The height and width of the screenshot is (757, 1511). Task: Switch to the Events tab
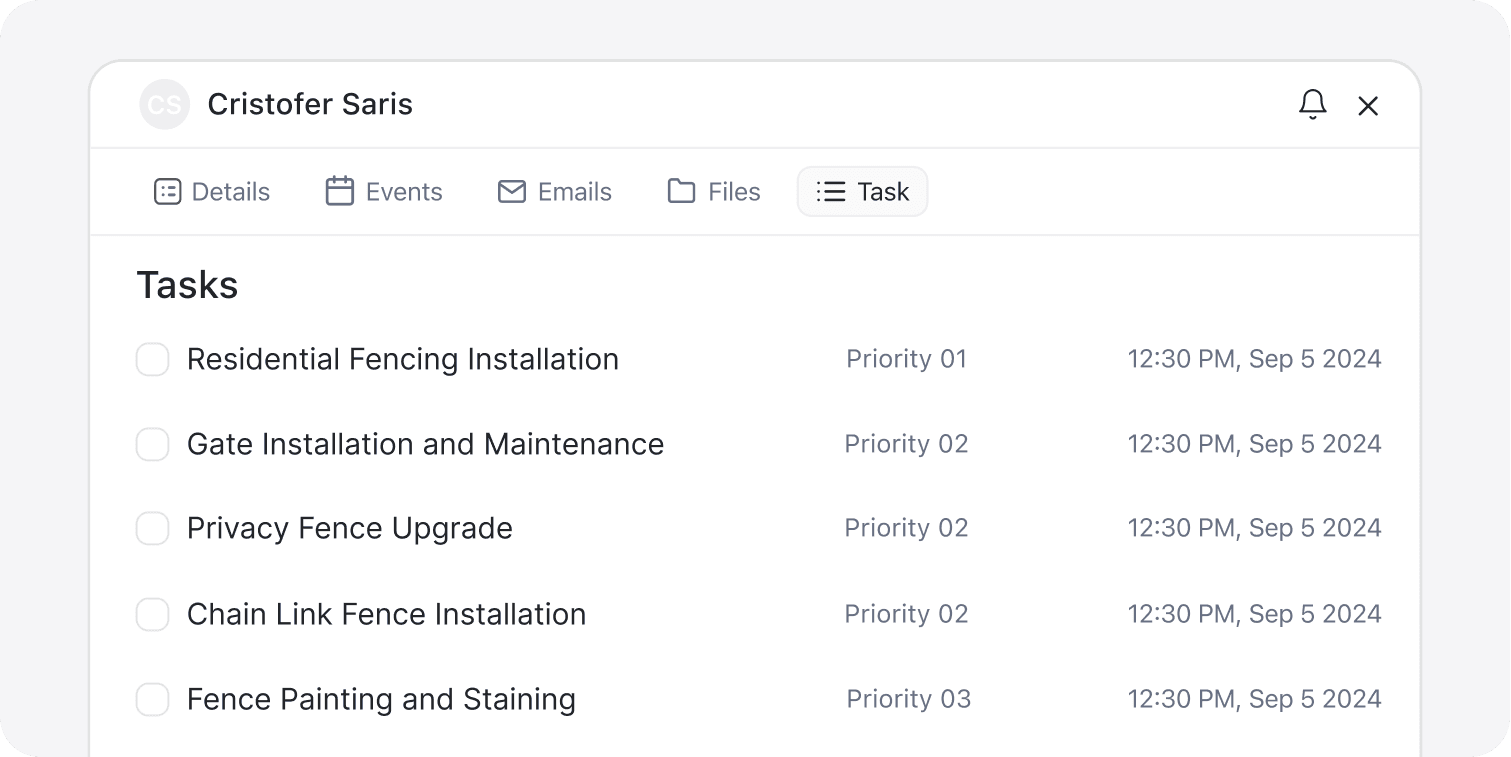(x=384, y=192)
